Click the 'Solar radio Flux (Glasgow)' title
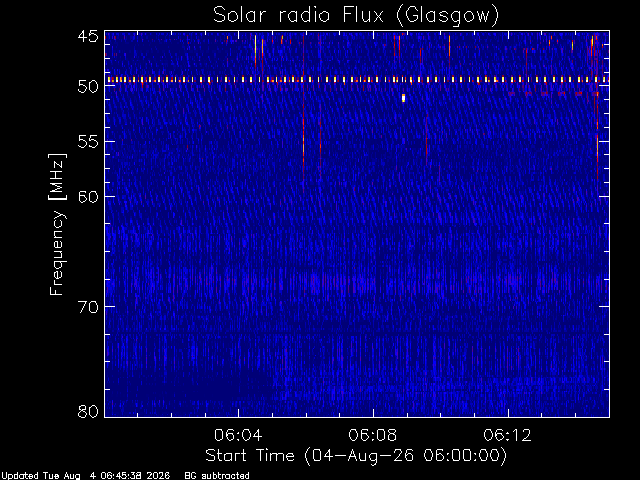The height and width of the screenshot is (480, 640). pos(356,16)
